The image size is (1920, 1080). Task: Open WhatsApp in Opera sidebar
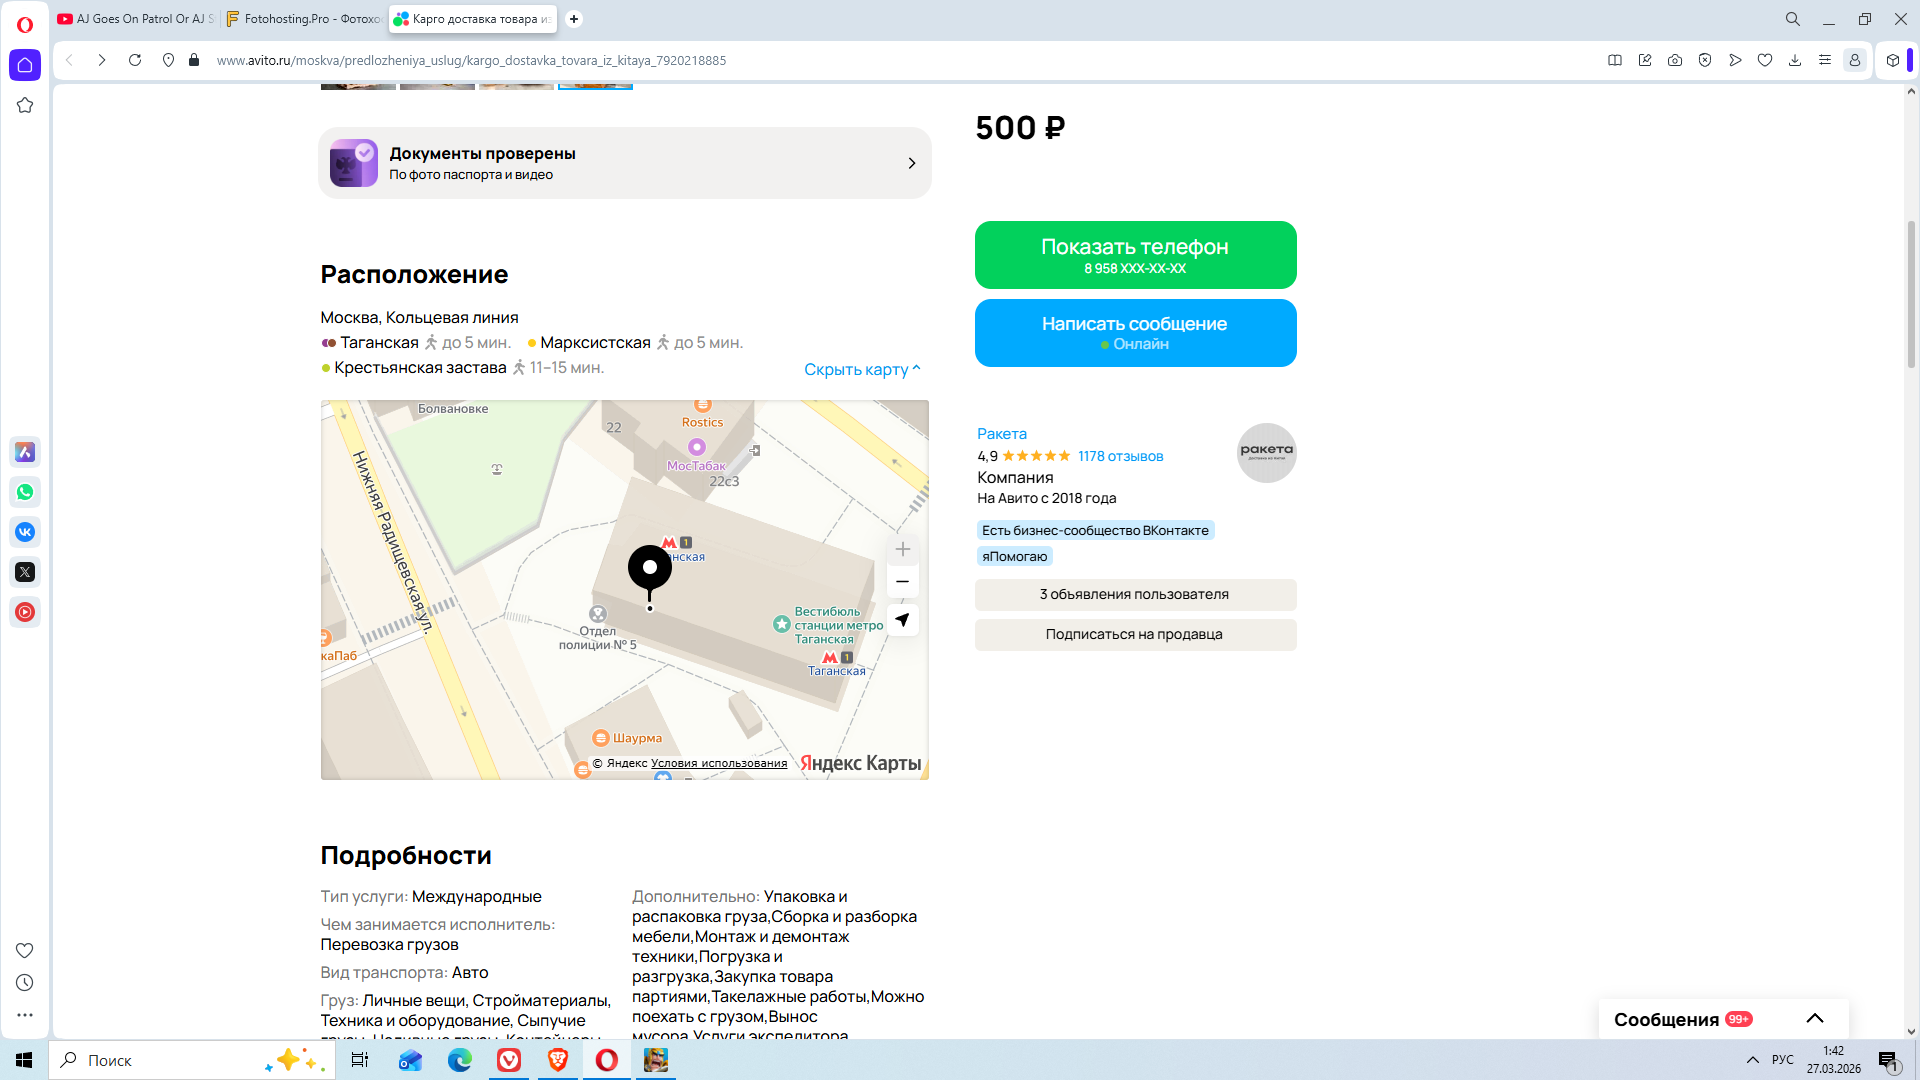point(25,492)
